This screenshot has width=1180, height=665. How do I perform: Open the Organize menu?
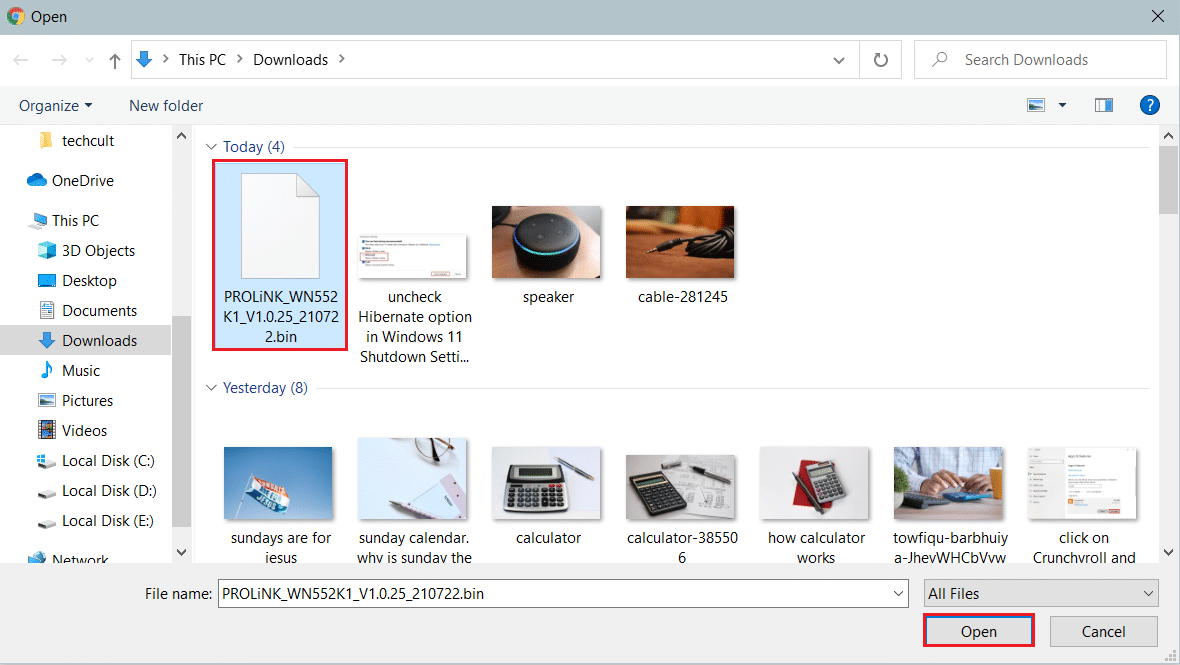tap(56, 105)
